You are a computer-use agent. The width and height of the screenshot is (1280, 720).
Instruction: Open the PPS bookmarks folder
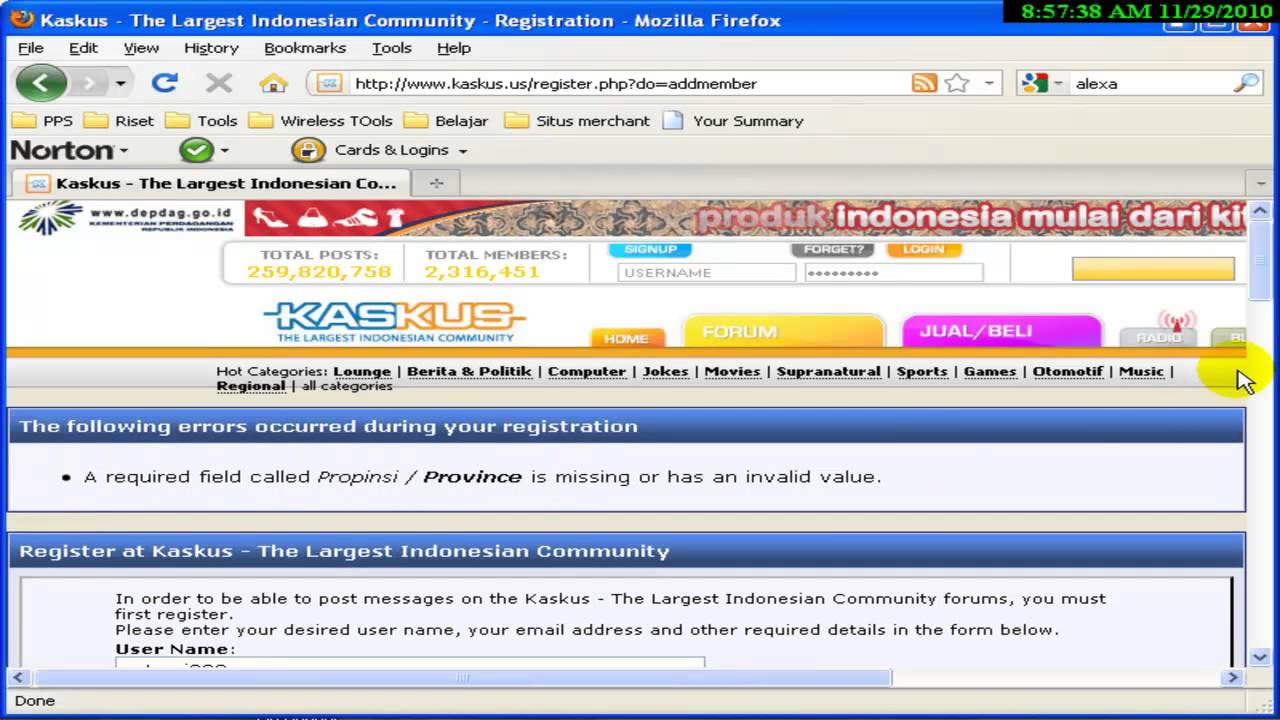click(43, 121)
